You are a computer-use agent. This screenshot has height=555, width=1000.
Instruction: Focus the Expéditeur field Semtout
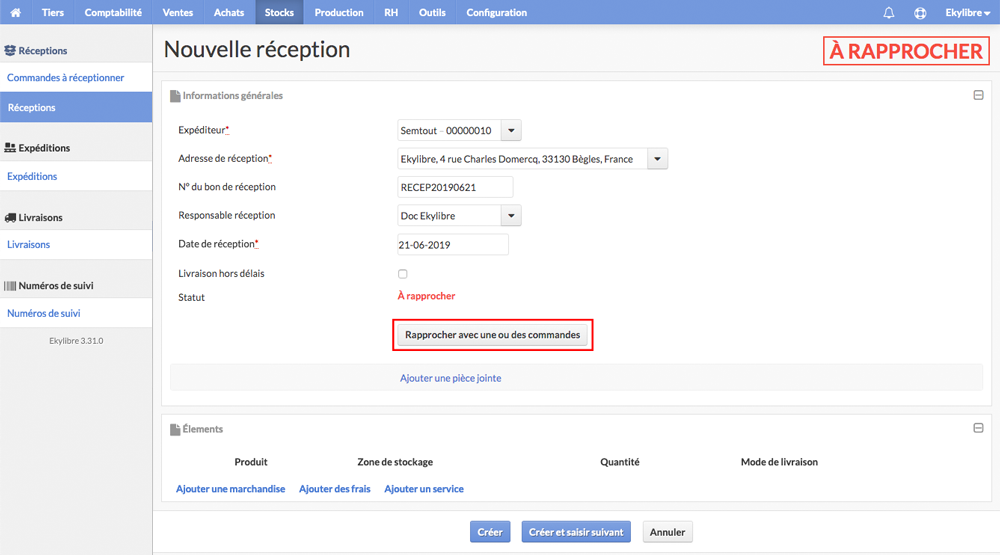[449, 130]
